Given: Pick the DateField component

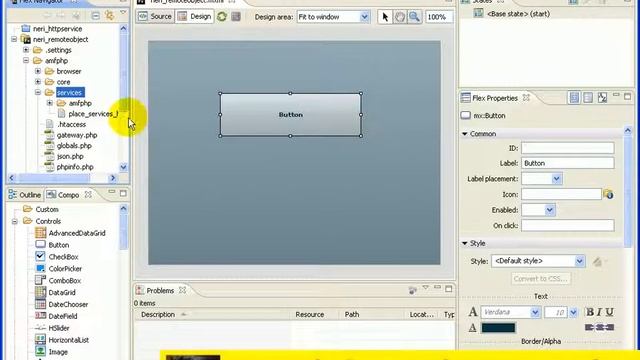Looking at the screenshot, I should pos(62,316).
